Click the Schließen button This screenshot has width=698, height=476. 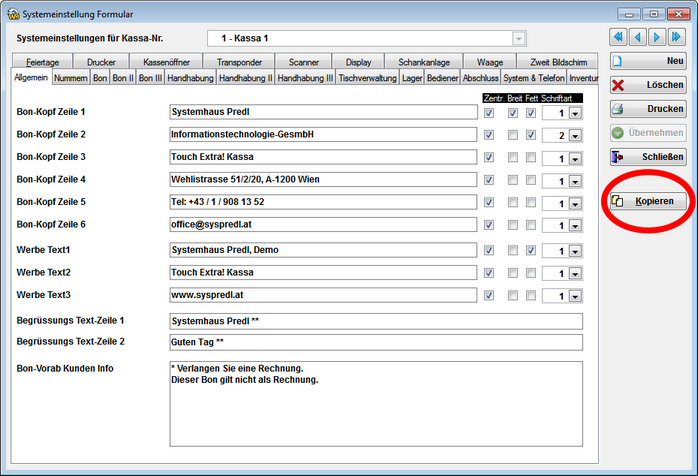[648, 157]
